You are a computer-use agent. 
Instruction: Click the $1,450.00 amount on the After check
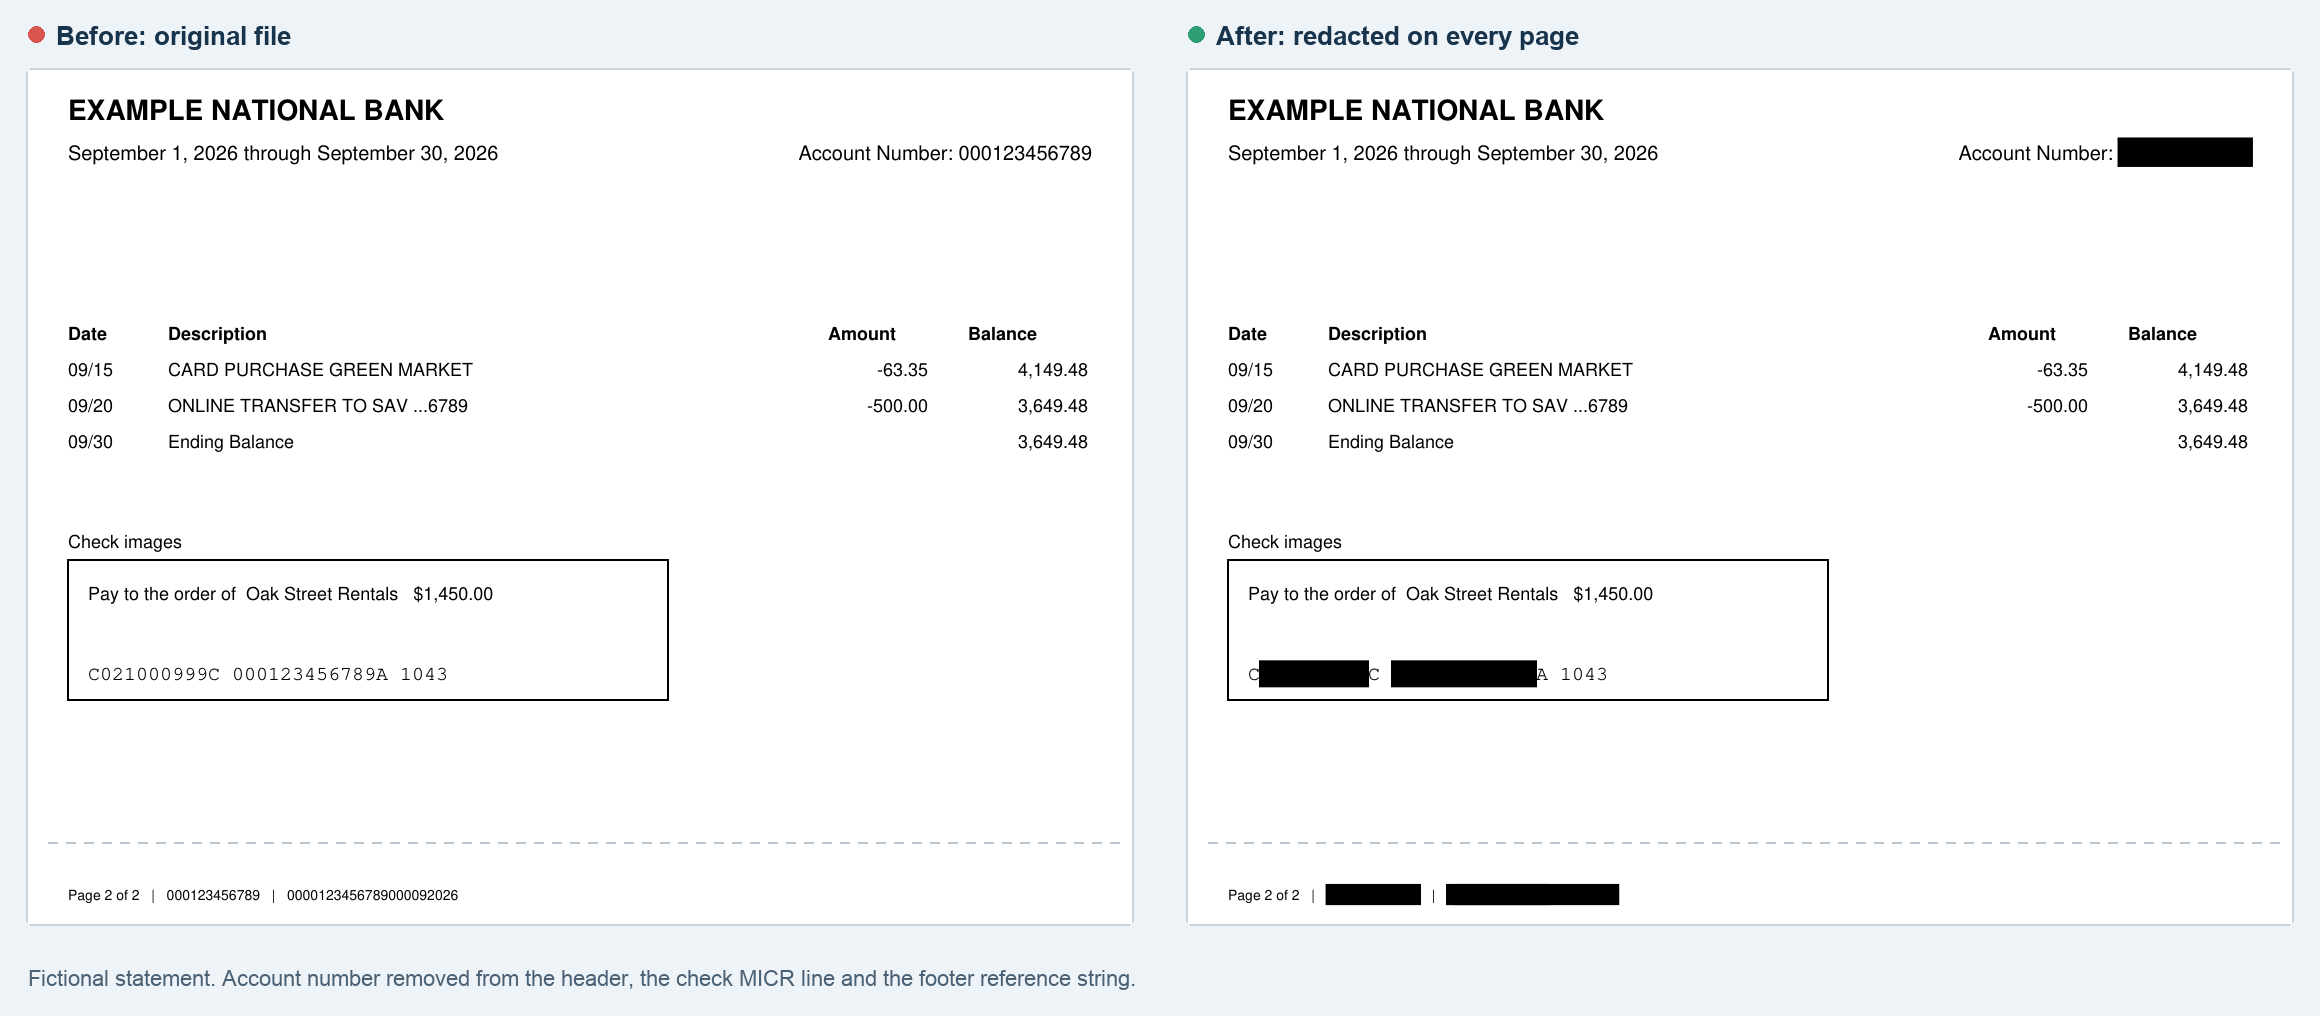click(1613, 594)
